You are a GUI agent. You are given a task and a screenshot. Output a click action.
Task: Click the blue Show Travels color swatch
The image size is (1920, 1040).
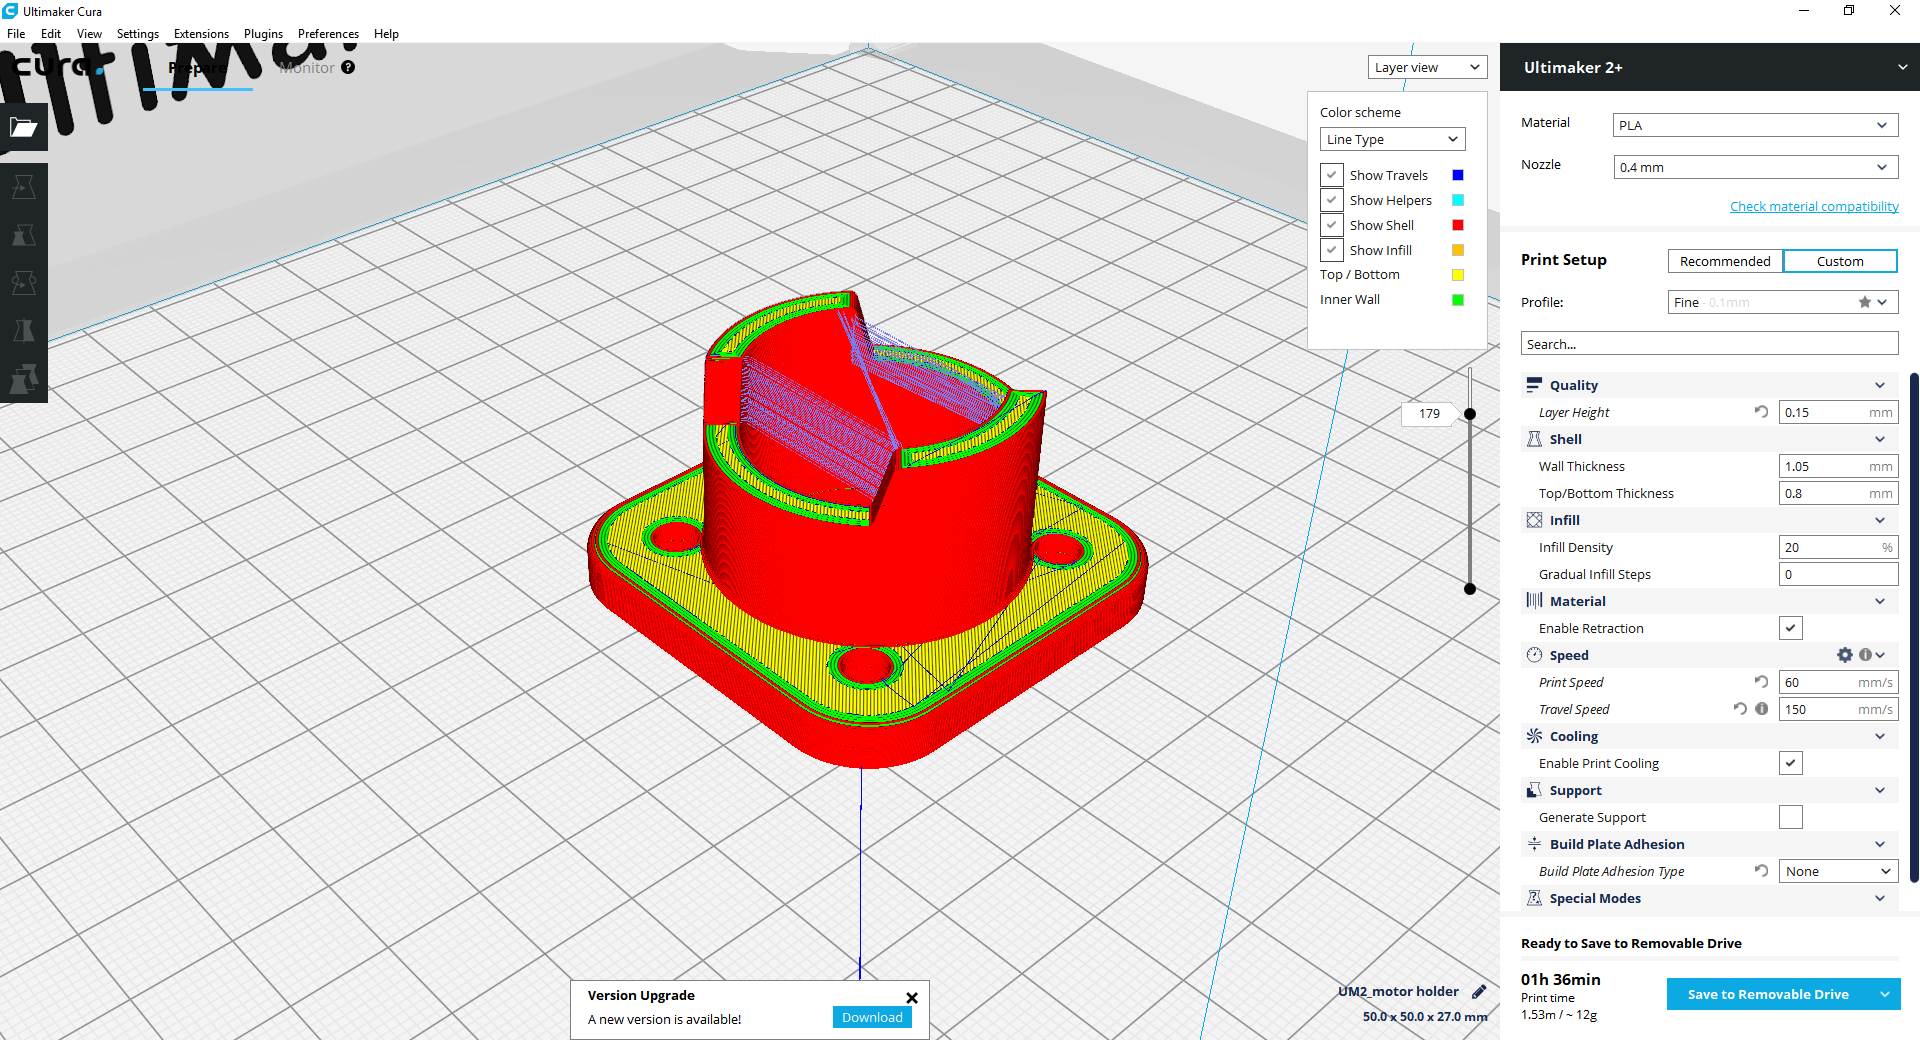(1458, 175)
